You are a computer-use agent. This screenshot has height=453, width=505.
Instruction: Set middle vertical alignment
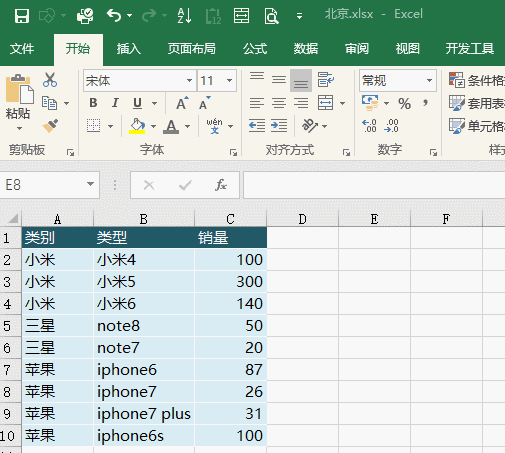(279, 80)
